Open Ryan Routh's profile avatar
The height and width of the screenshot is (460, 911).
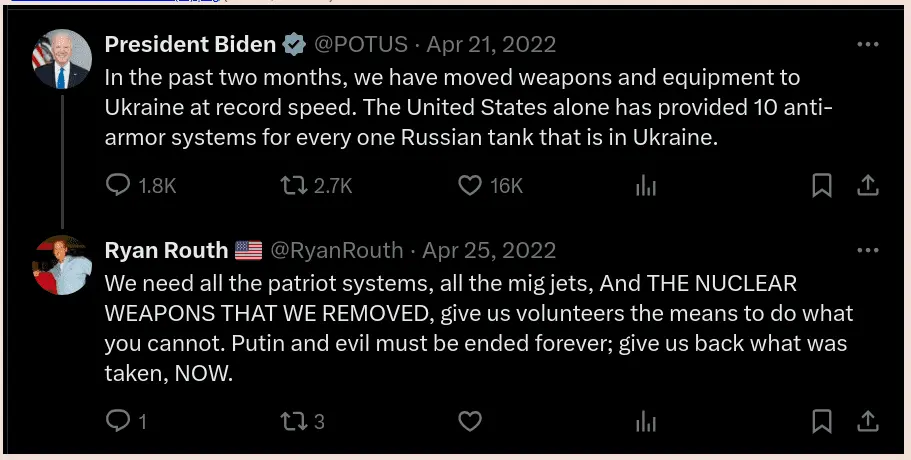[x=62, y=265]
